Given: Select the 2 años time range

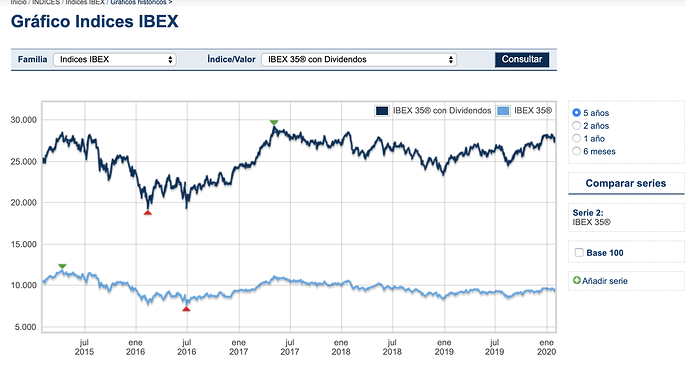Looking at the screenshot, I should 576,125.
